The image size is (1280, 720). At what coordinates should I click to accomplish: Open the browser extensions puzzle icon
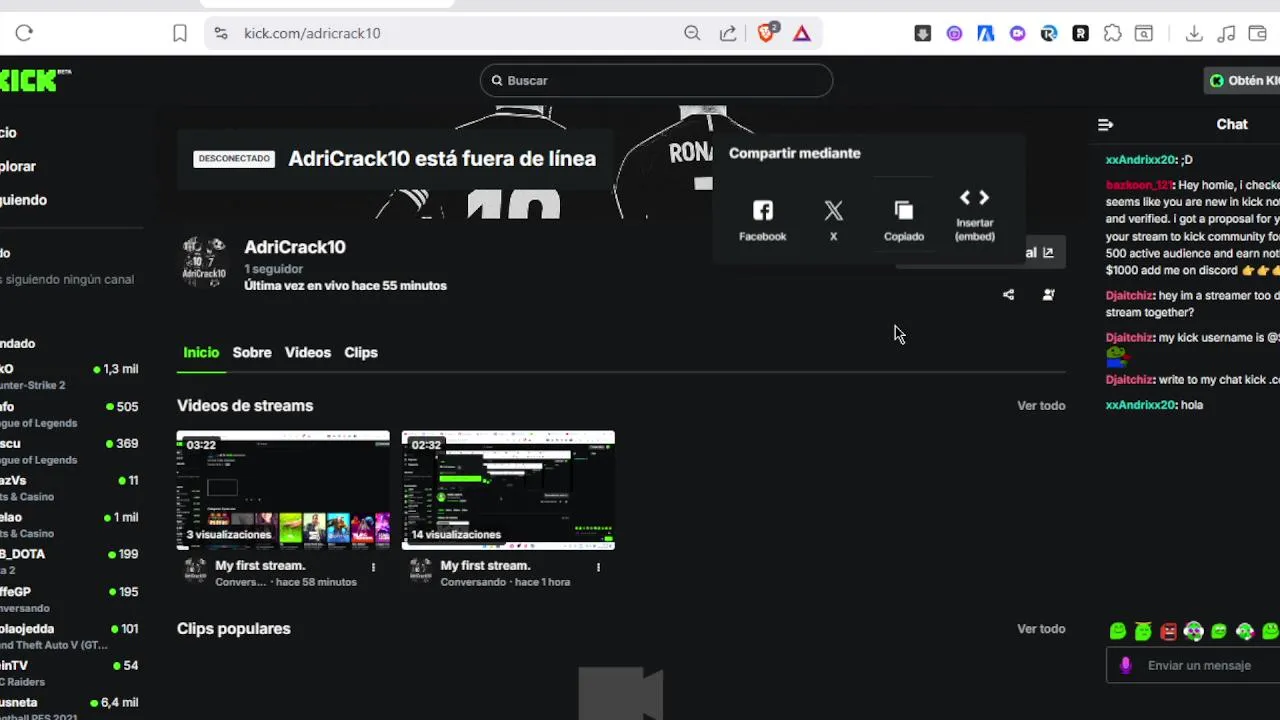[x=1112, y=33]
